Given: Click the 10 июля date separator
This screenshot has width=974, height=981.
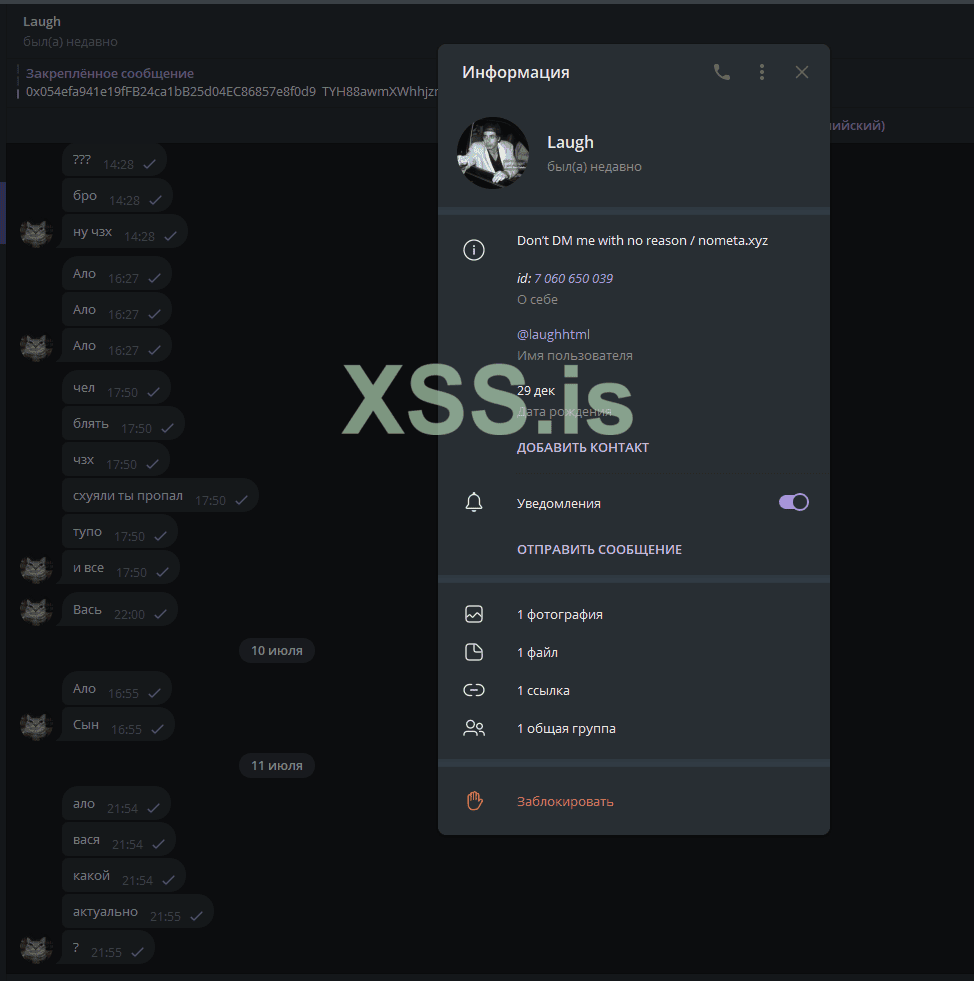Looking at the screenshot, I should tap(276, 651).
